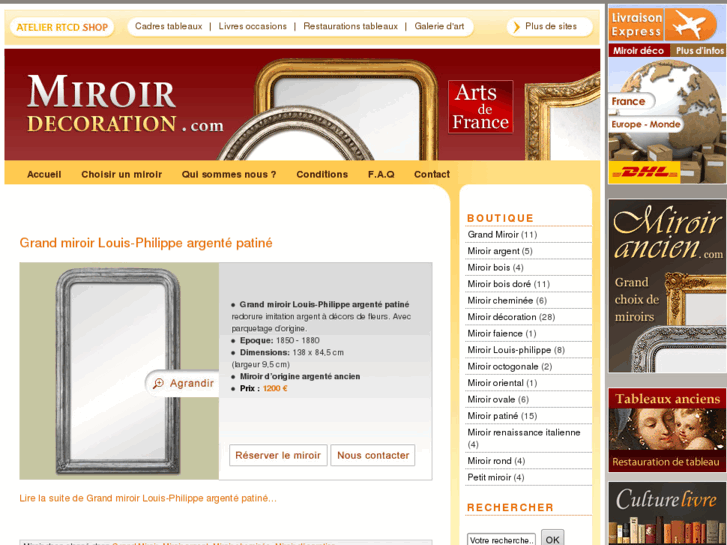The height and width of the screenshot is (545, 727).
Task: Click the Livraison Express airplane icon
Action: pos(690,24)
